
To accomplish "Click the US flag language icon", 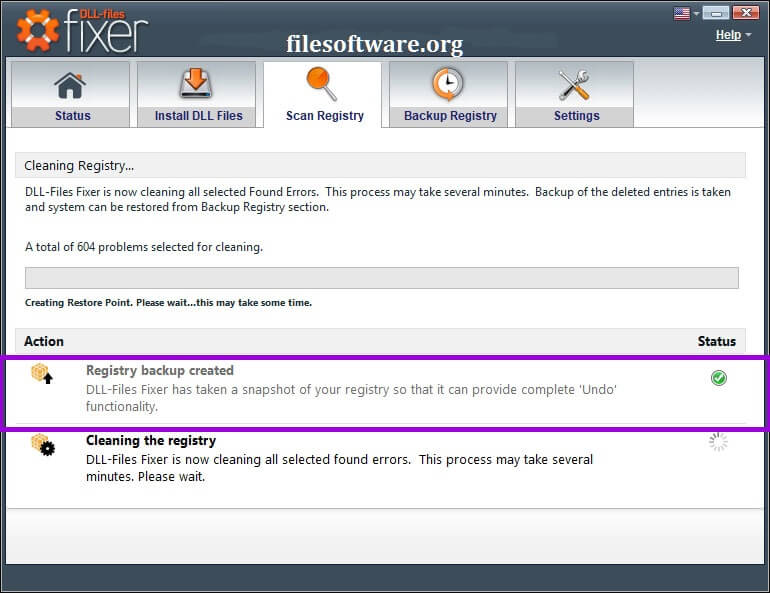I will coord(682,13).
